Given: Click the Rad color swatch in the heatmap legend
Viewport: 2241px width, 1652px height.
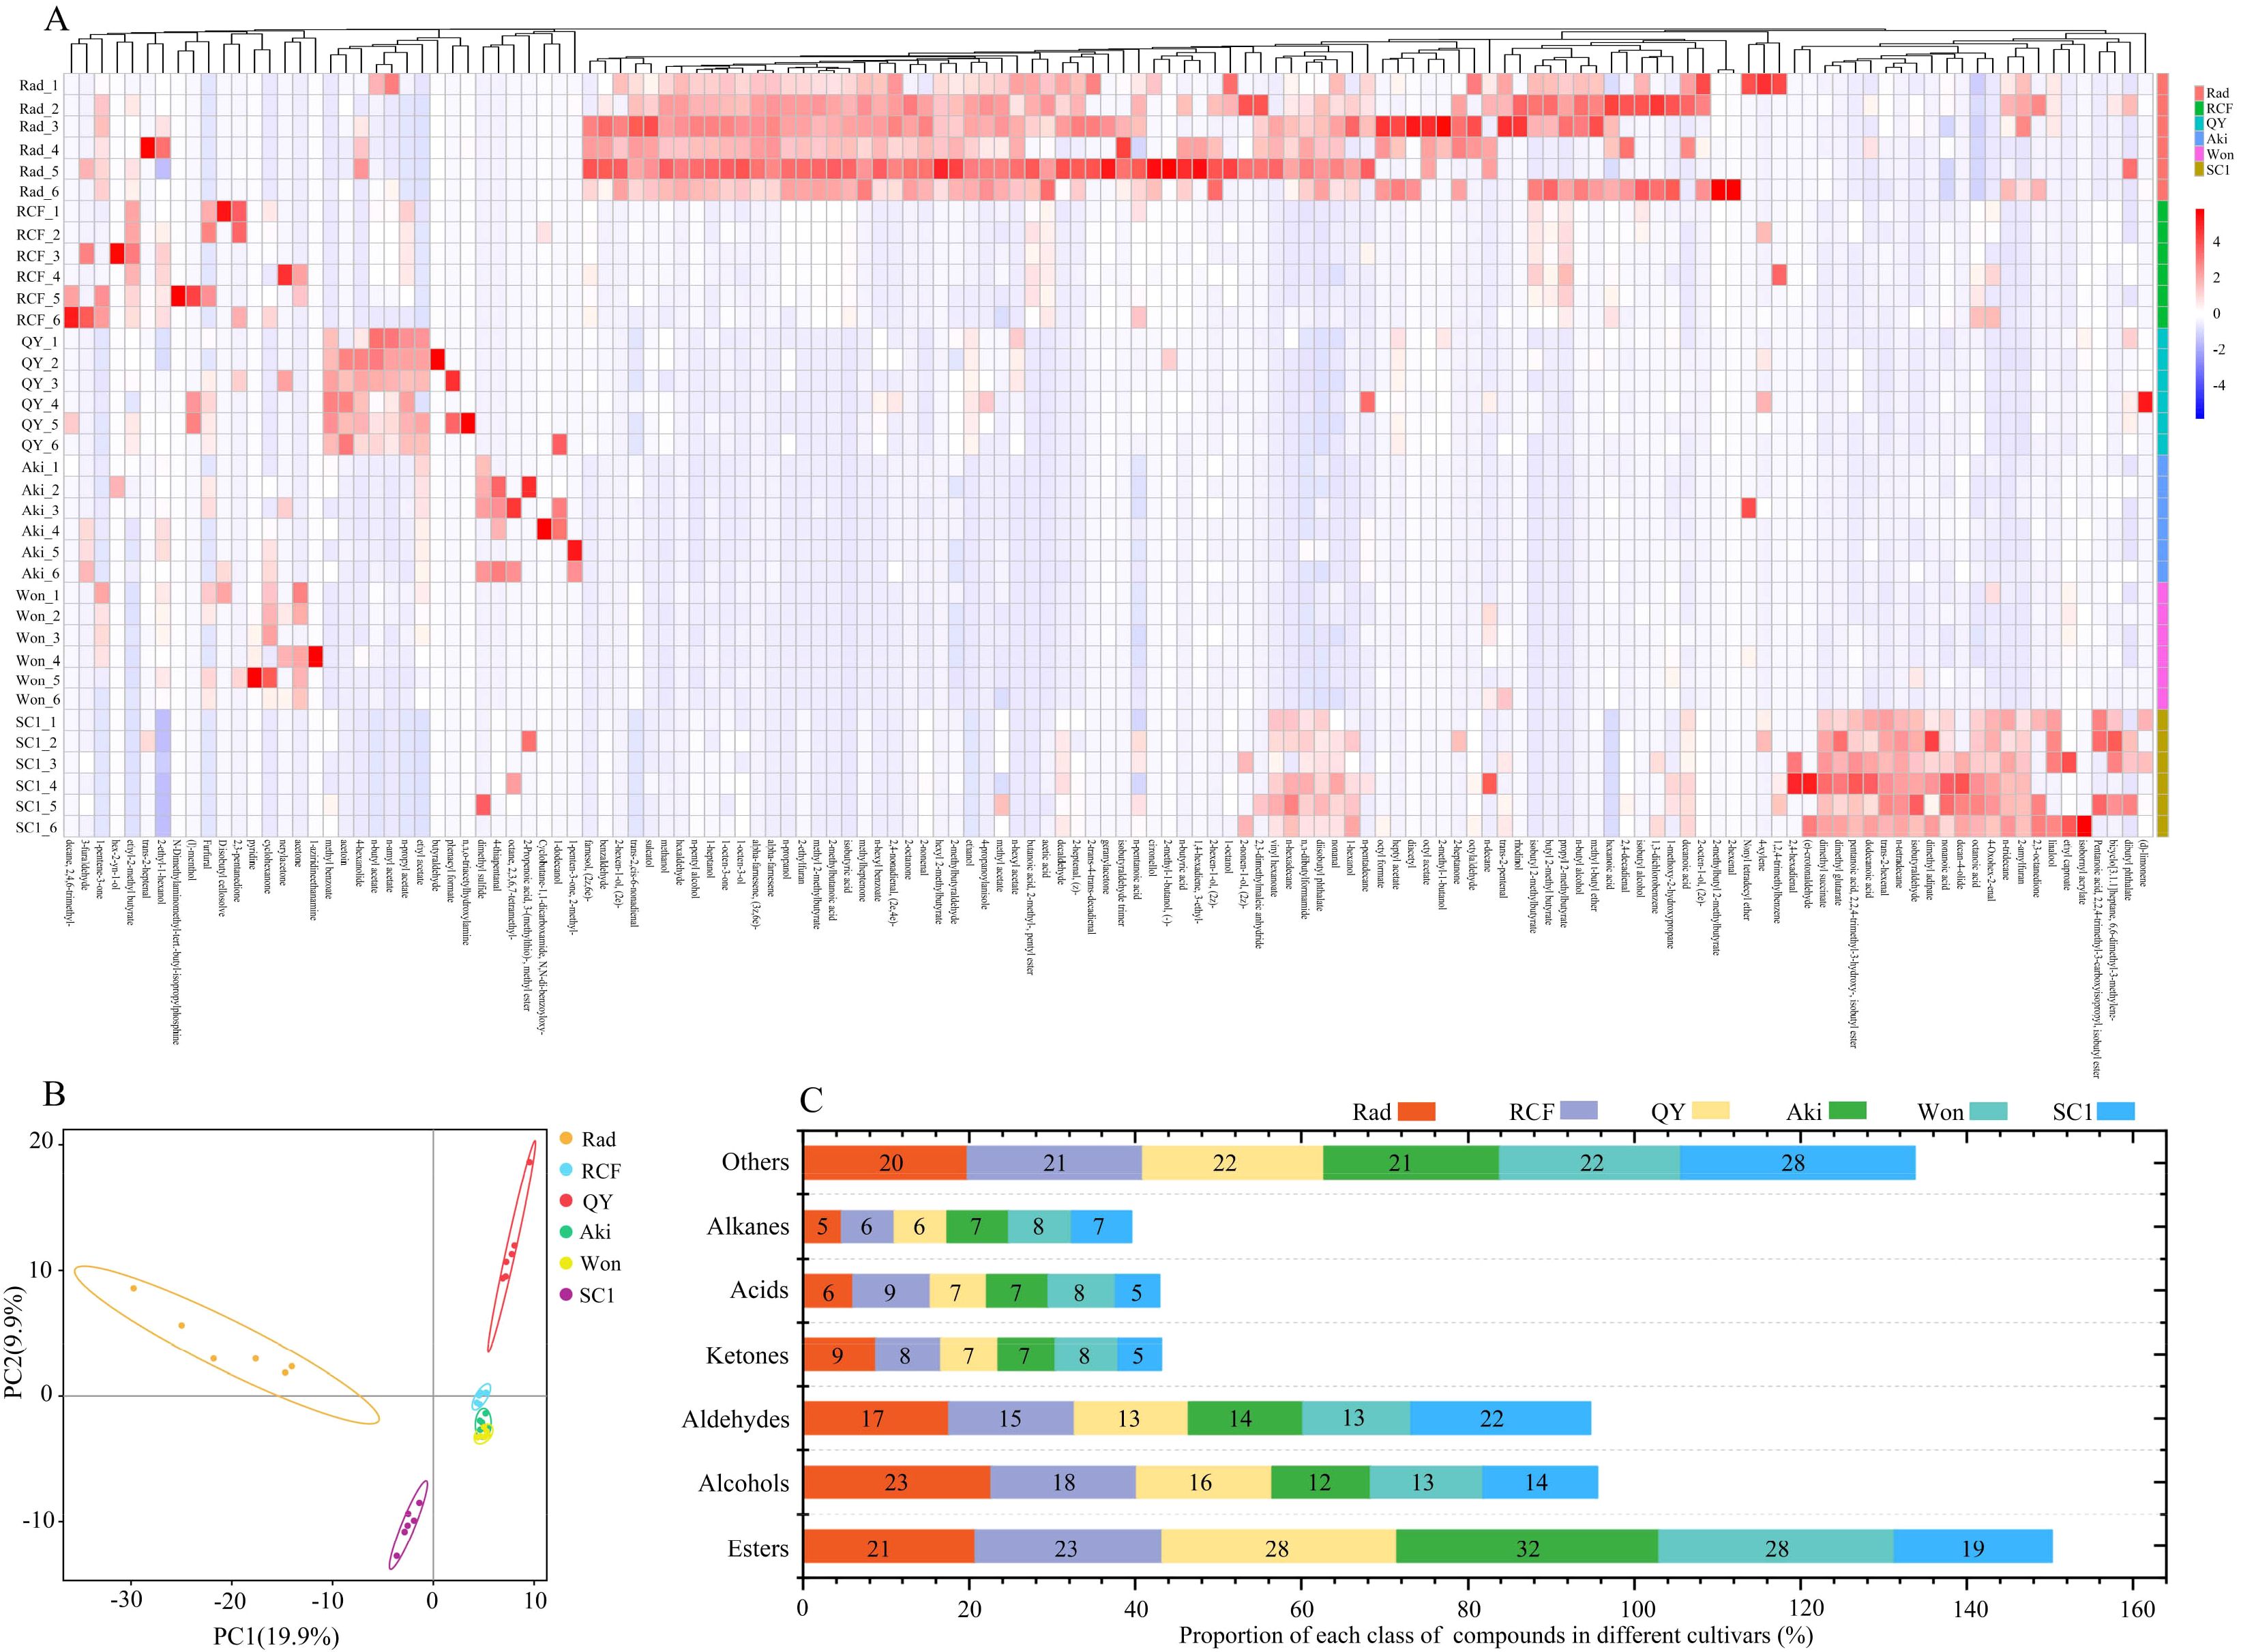Looking at the screenshot, I should point(2200,93).
